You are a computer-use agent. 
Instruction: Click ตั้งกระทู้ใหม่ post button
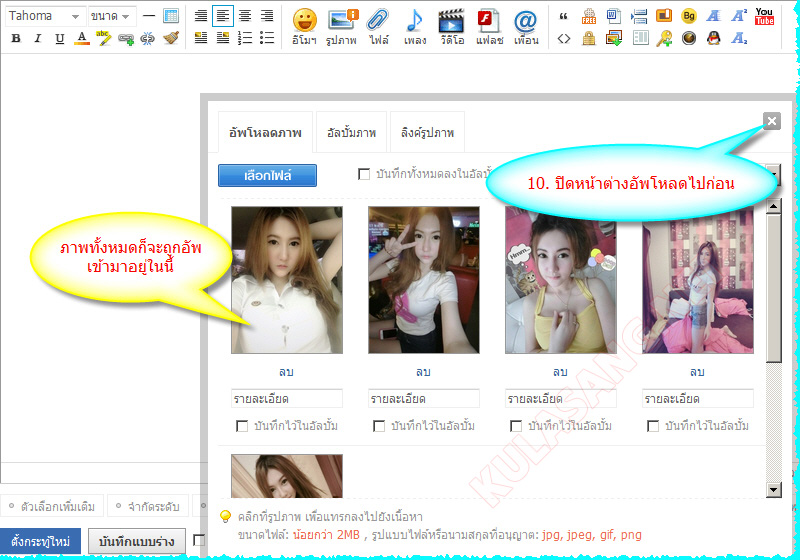click(x=40, y=541)
